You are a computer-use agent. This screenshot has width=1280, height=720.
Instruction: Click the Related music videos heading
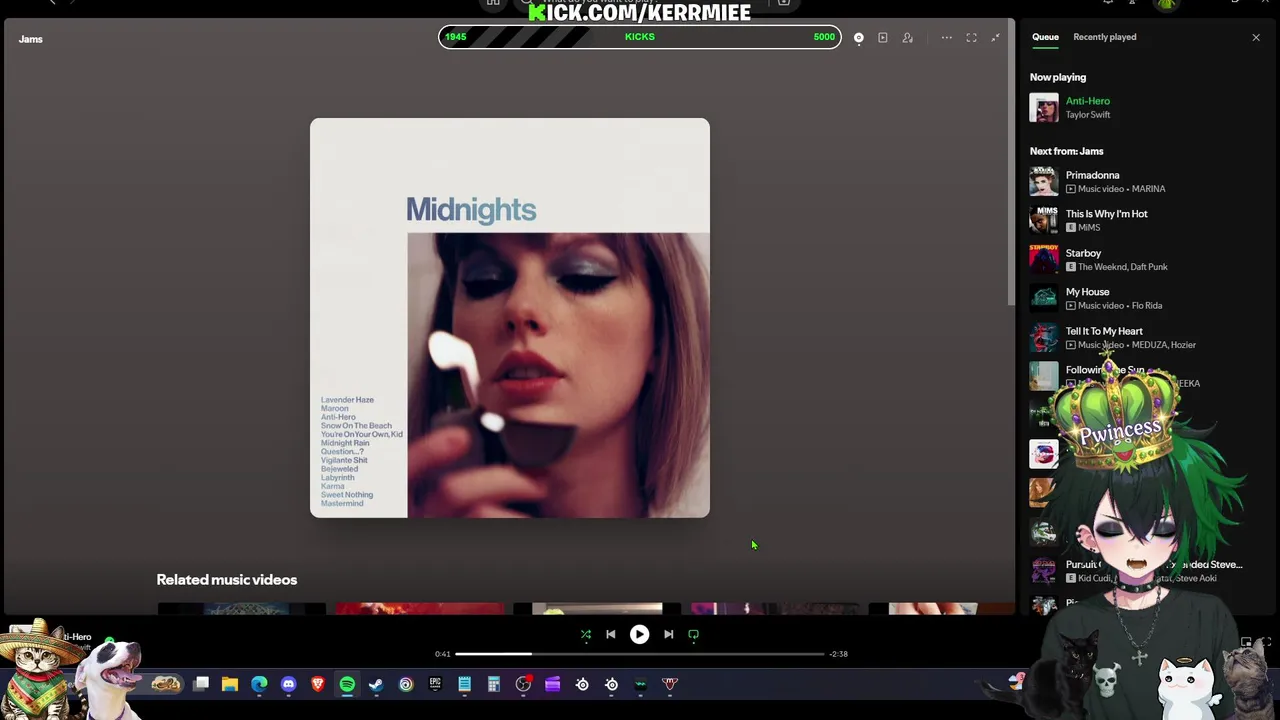pos(227,580)
